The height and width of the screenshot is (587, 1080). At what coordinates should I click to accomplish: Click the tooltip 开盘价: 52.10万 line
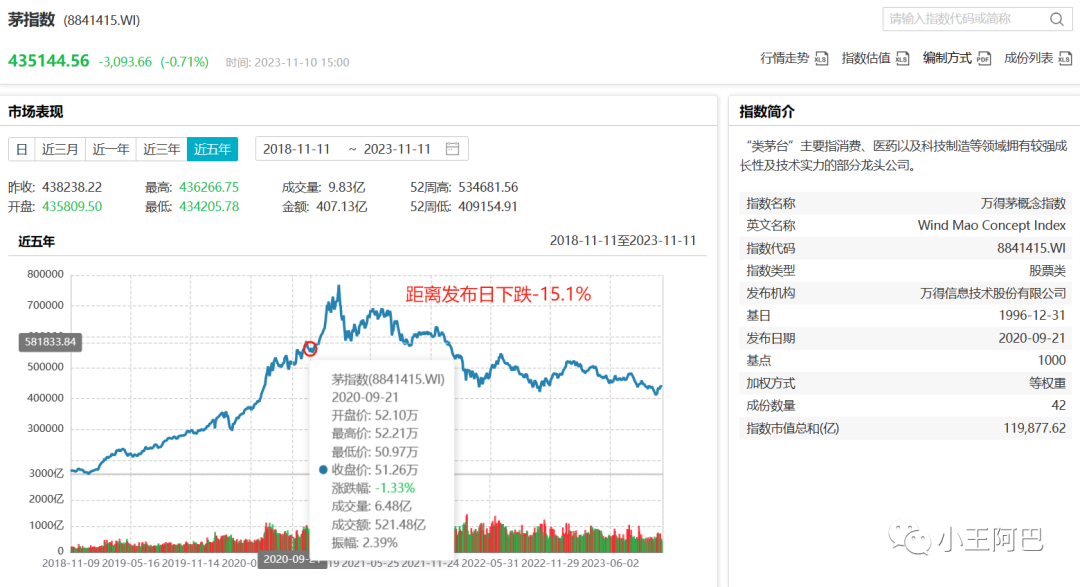pyautogui.click(x=375, y=415)
